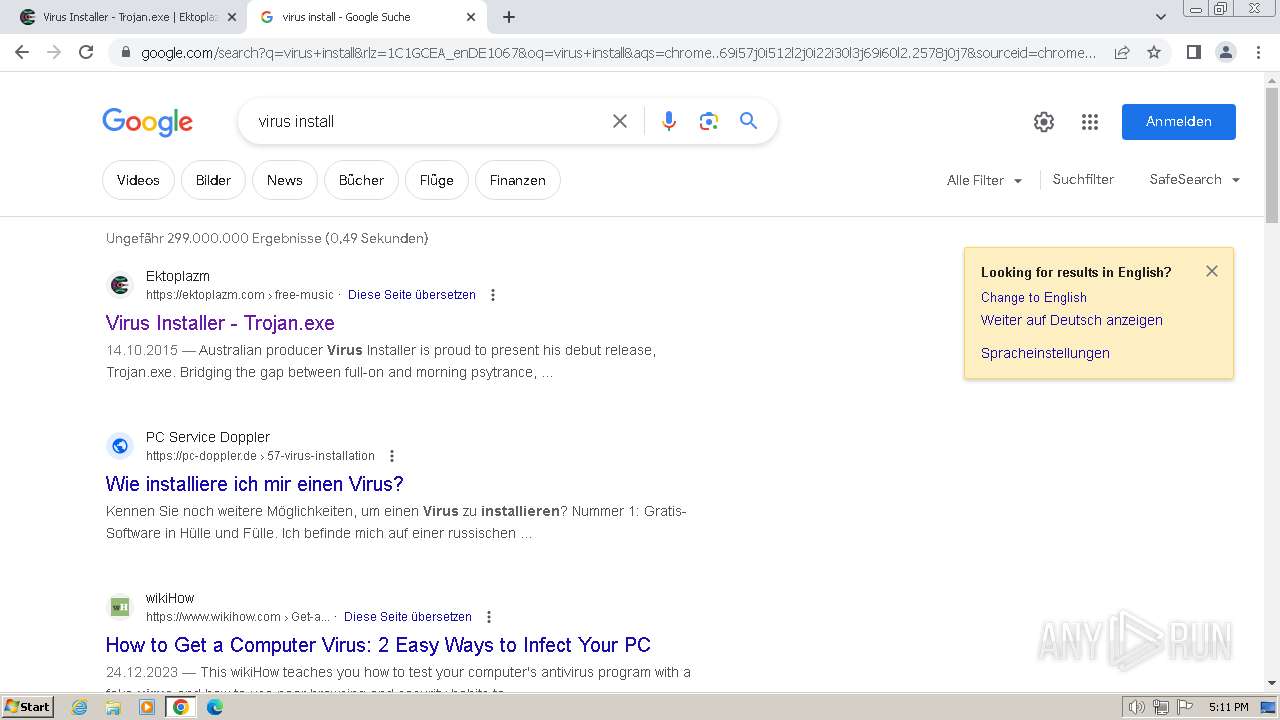Search by image with the Google Lens icon

coord(709,121)
